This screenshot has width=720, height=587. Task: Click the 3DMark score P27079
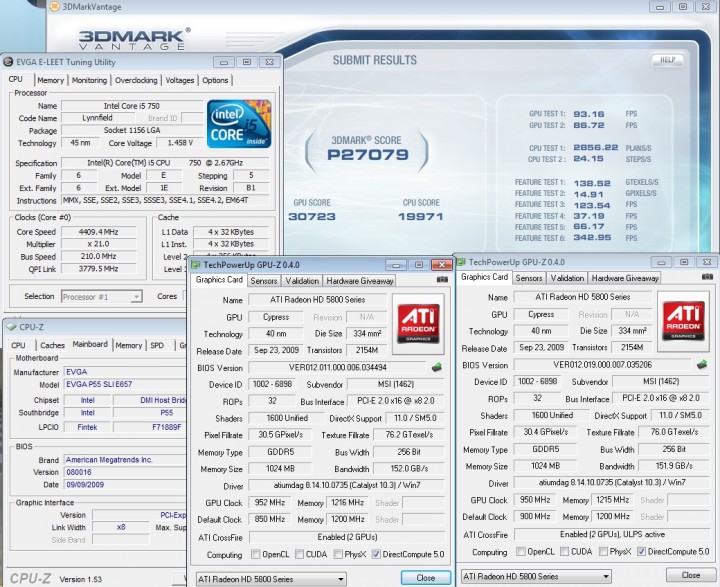[x=368, y=155]
